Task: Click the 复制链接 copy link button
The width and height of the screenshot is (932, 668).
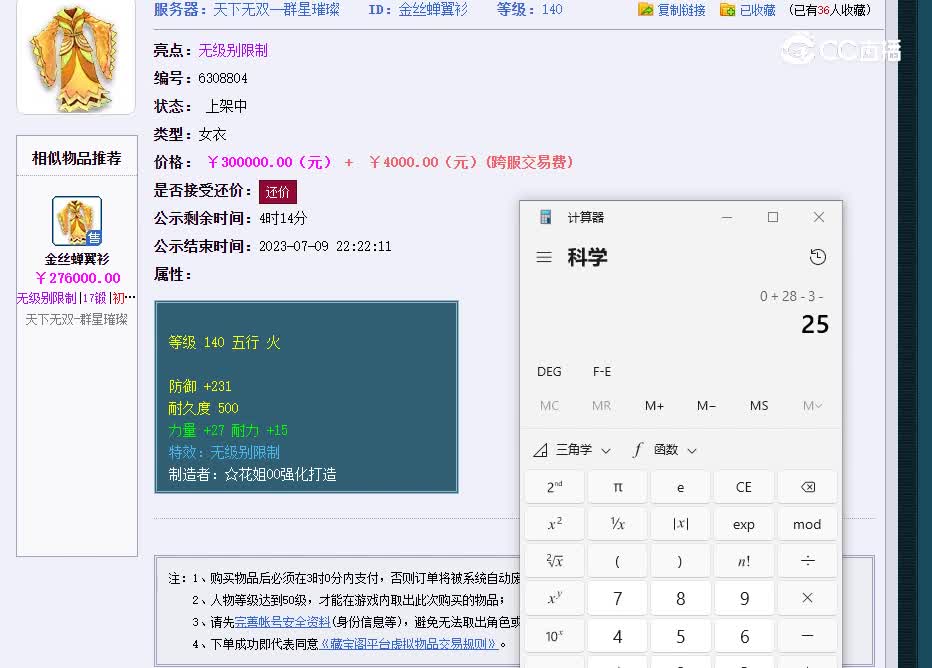Action: click(x=672, y=10)
